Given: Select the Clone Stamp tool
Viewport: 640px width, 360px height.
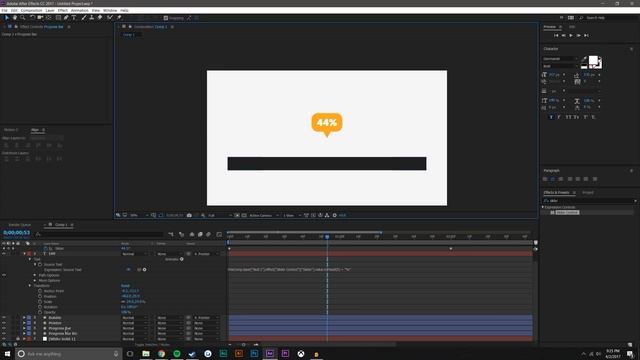Looking at the screenshot, I should (91, 18).
